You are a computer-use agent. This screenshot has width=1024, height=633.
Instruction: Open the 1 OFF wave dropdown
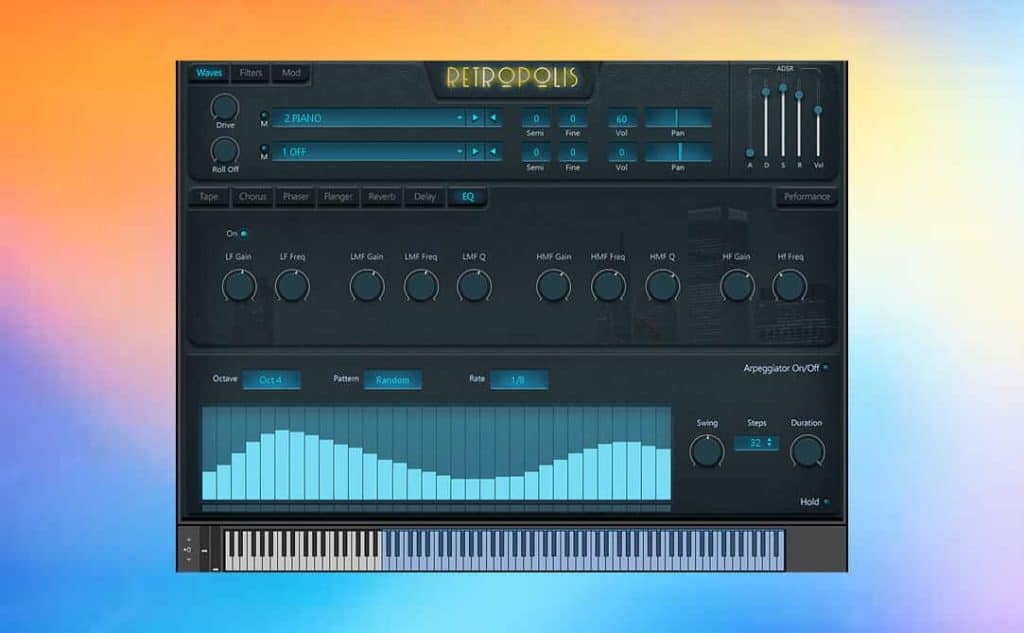point(368,152)
